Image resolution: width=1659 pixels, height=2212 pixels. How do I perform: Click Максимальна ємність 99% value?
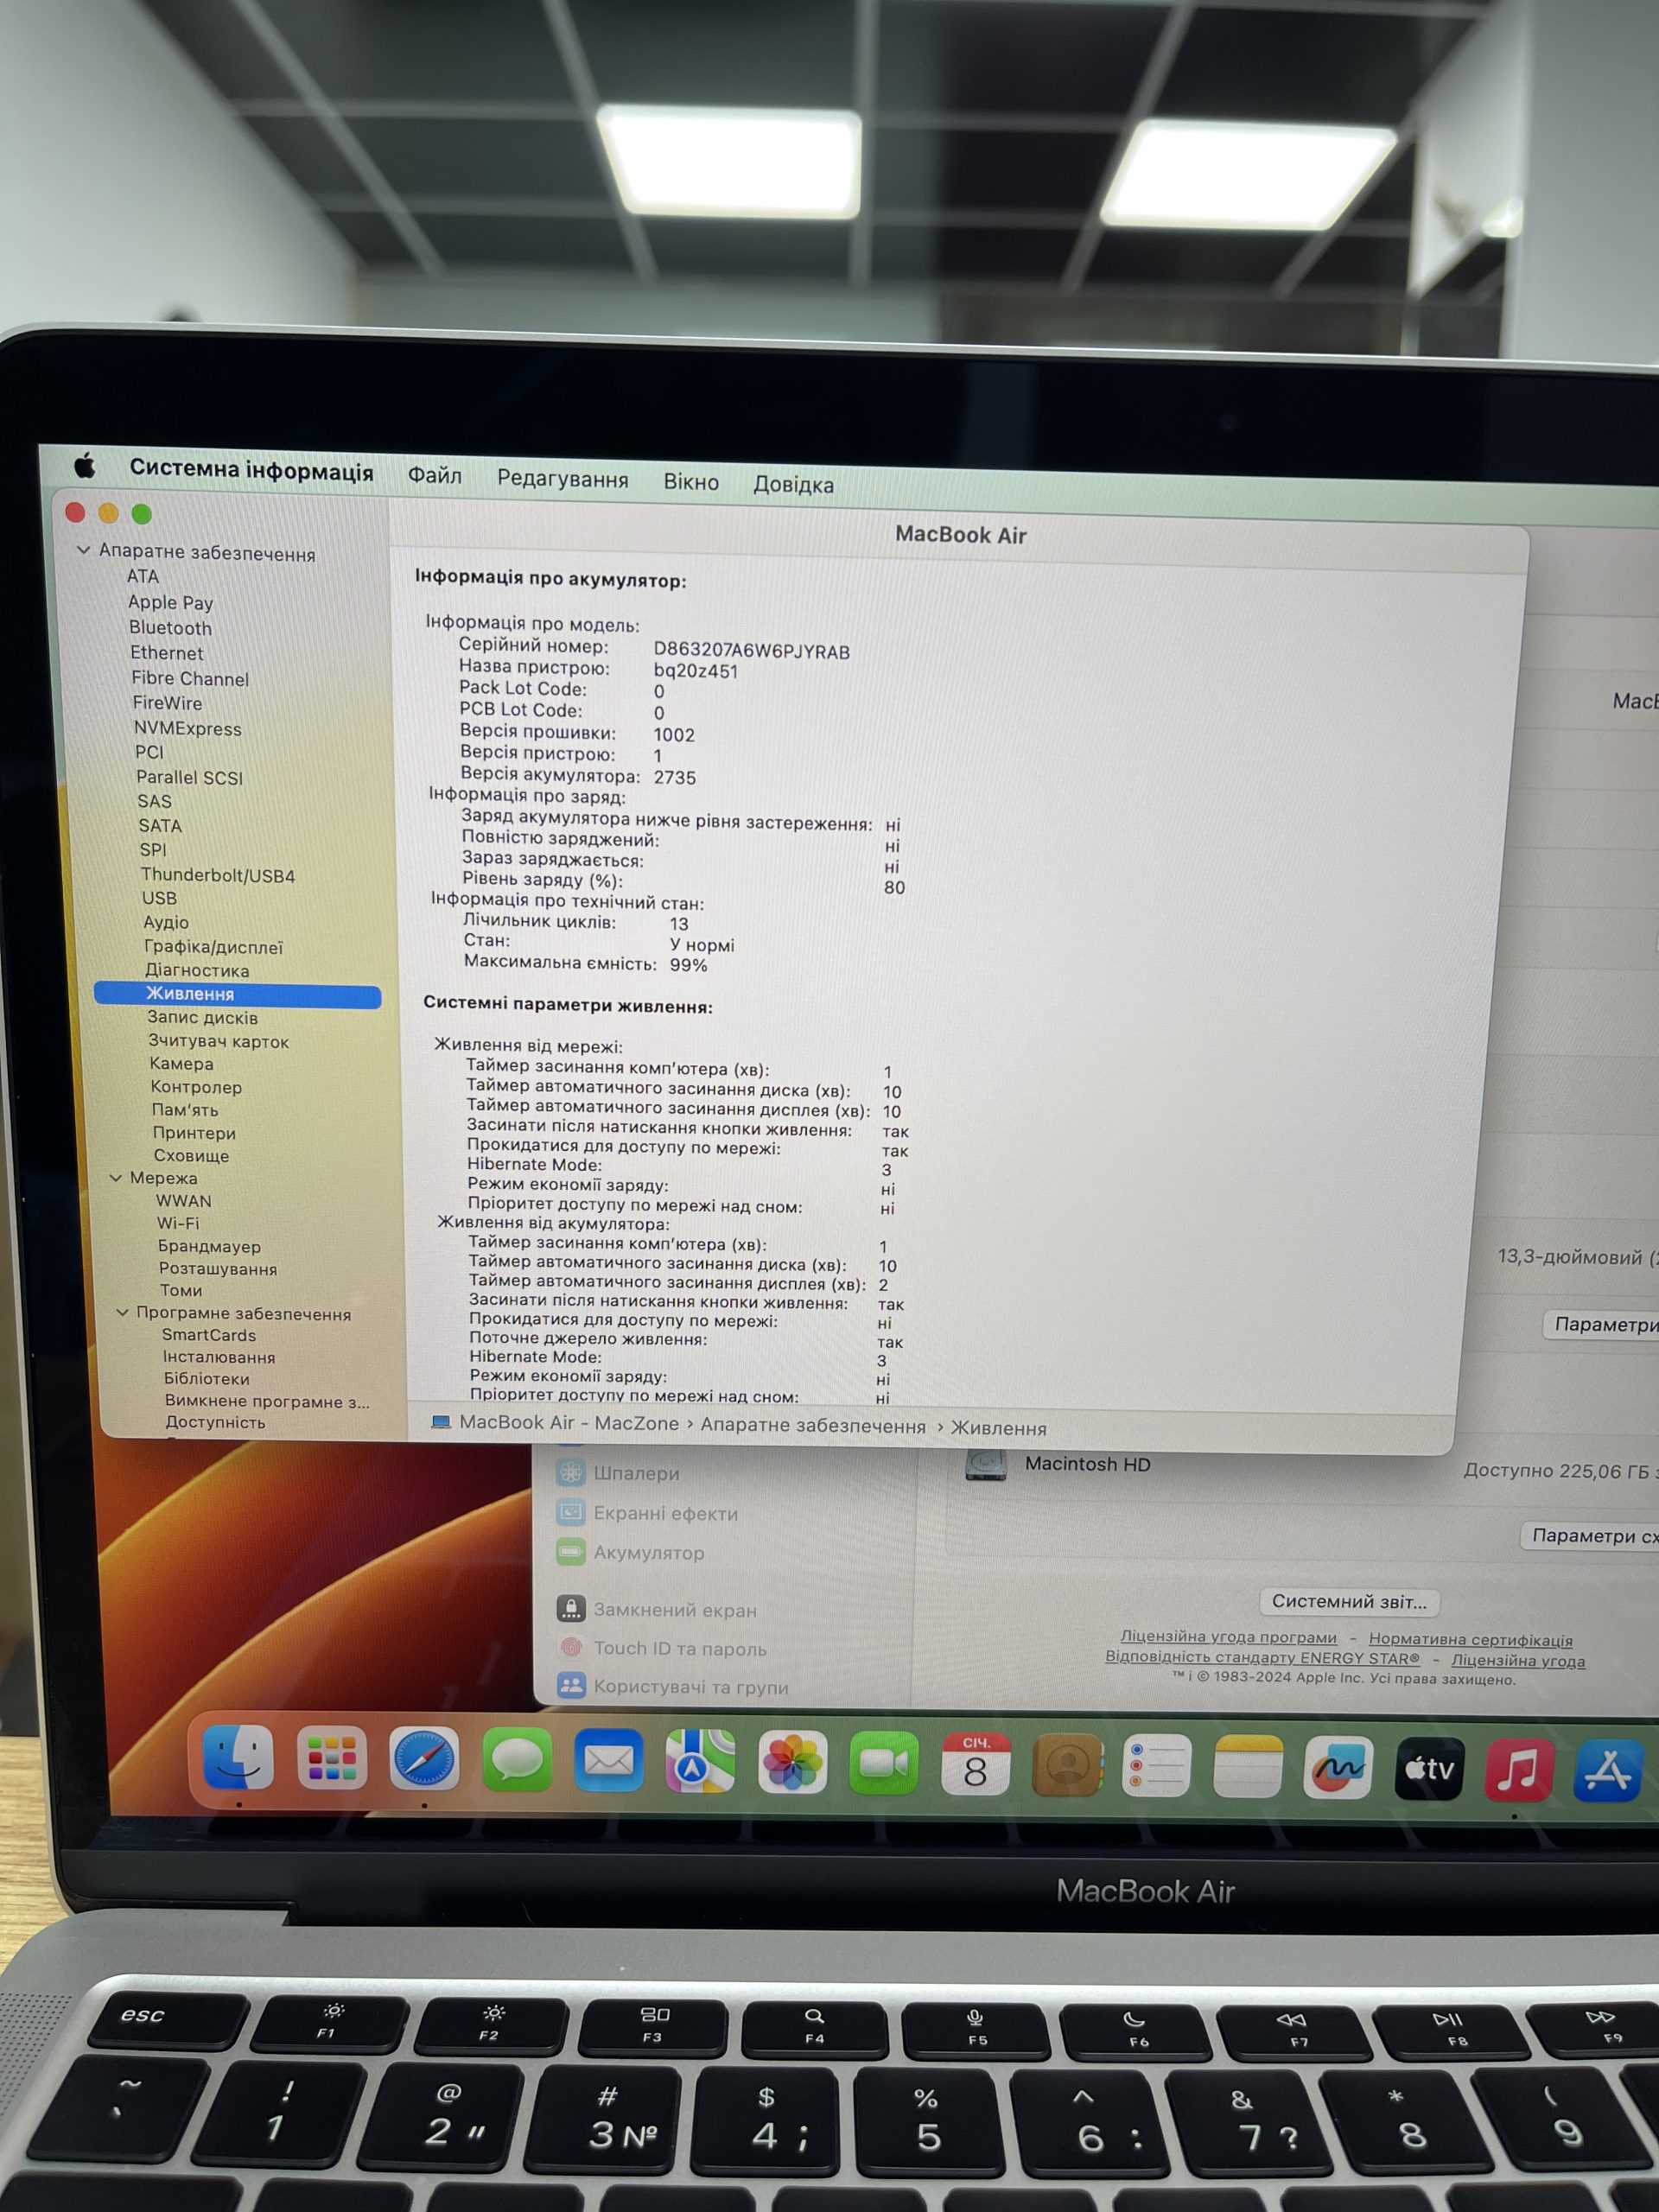[x=689, y=965]
